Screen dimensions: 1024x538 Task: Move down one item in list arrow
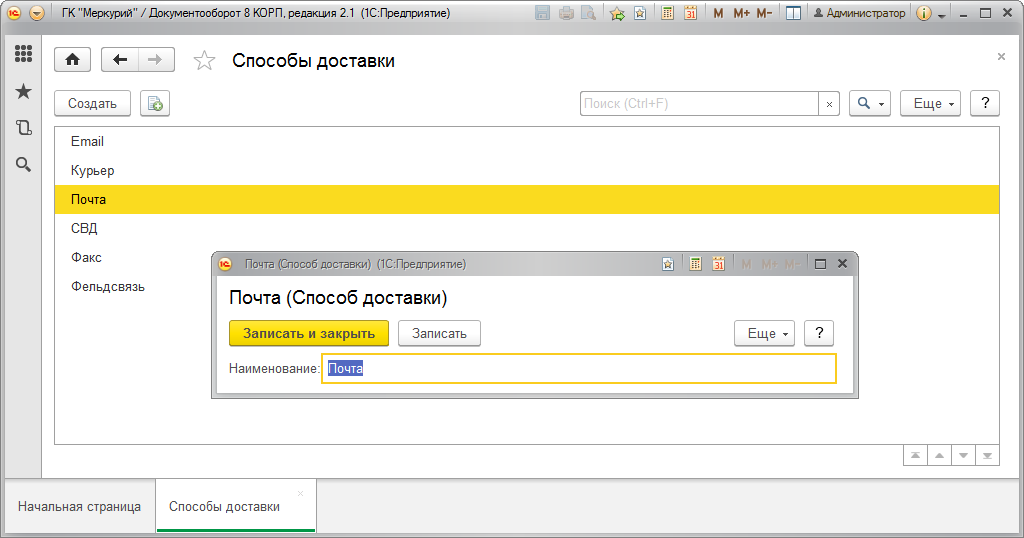[963, 456]
